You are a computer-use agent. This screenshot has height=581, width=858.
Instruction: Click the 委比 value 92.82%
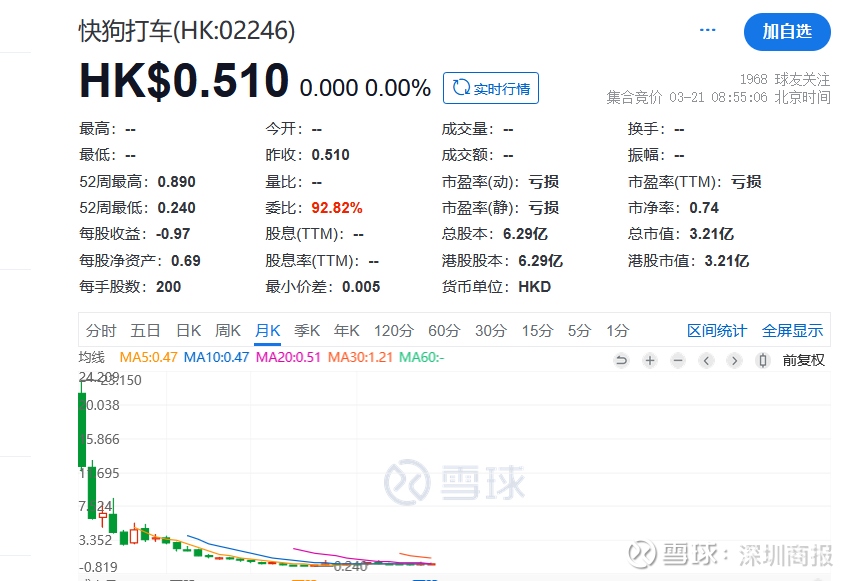tap(337, 208)
